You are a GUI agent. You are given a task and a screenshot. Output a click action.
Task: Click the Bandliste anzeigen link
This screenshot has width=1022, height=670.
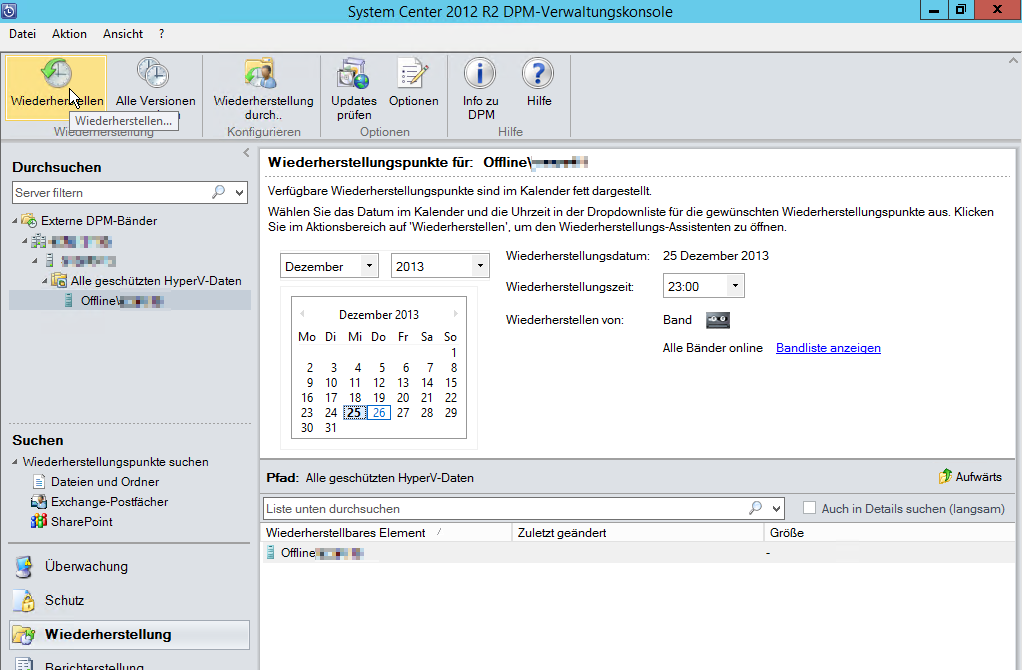click(828, 348)
